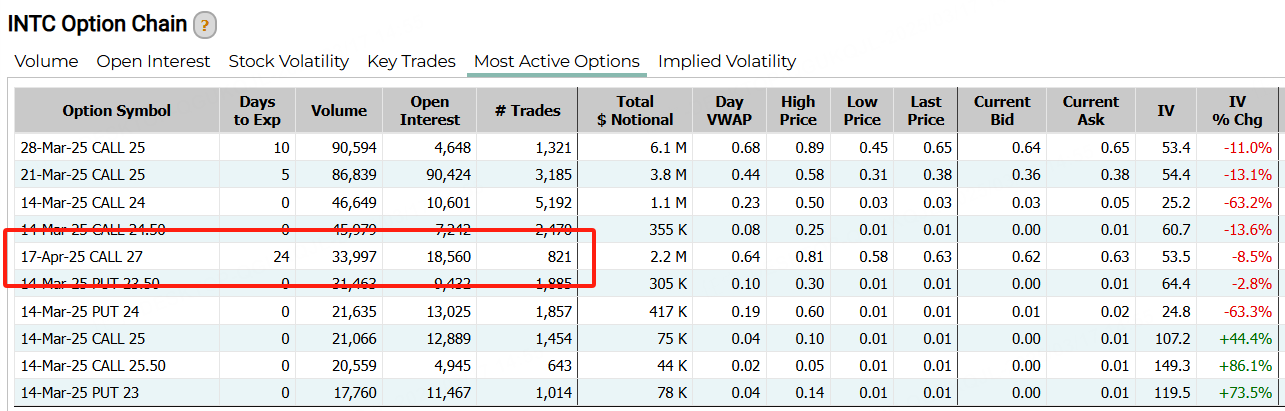The image size is (1285, 411).
Task: Click the Current Bid column header
Action: (x=1002, y=111)
